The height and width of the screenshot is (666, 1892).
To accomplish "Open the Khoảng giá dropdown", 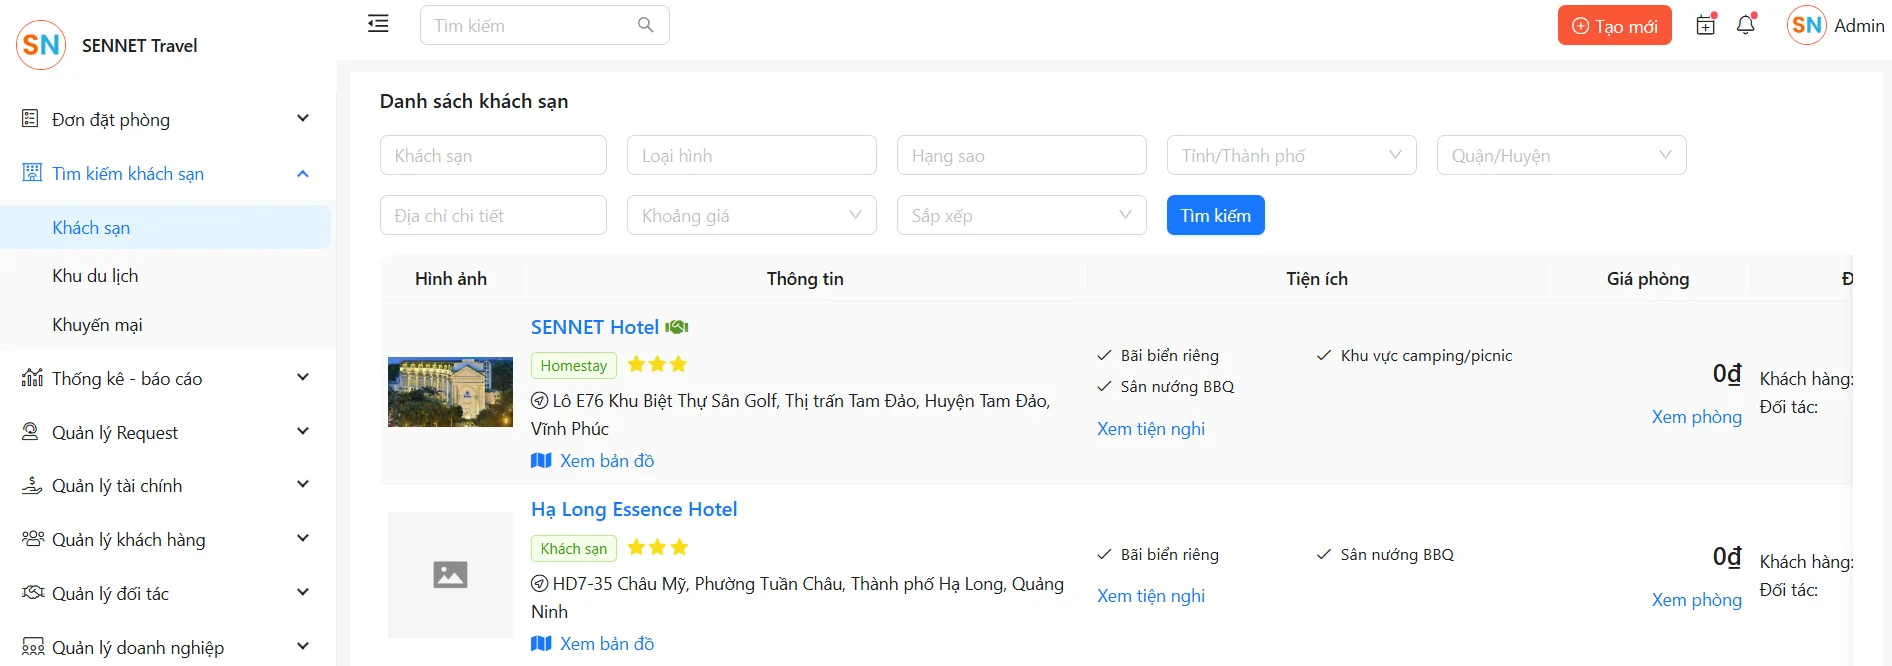I will (751, 215).
